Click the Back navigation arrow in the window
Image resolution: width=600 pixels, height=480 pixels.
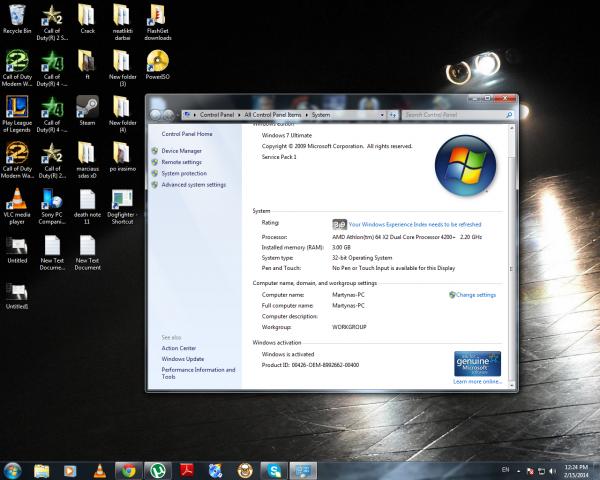[x=157, y=115]
